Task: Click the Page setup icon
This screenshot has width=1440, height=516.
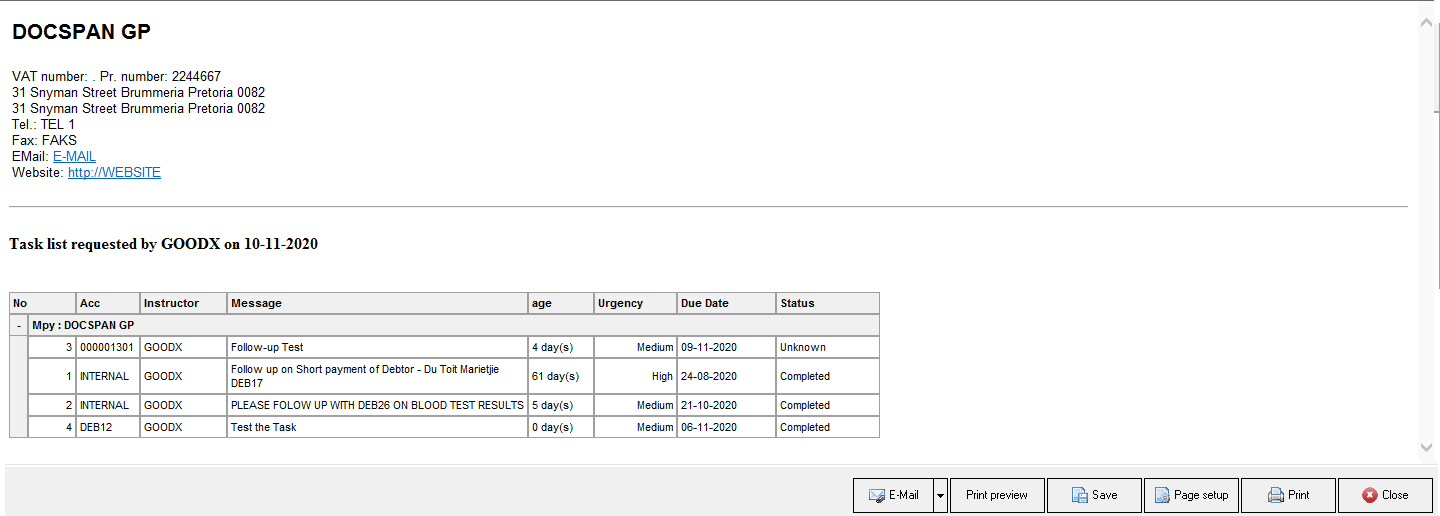Action: click(1162, 495)
